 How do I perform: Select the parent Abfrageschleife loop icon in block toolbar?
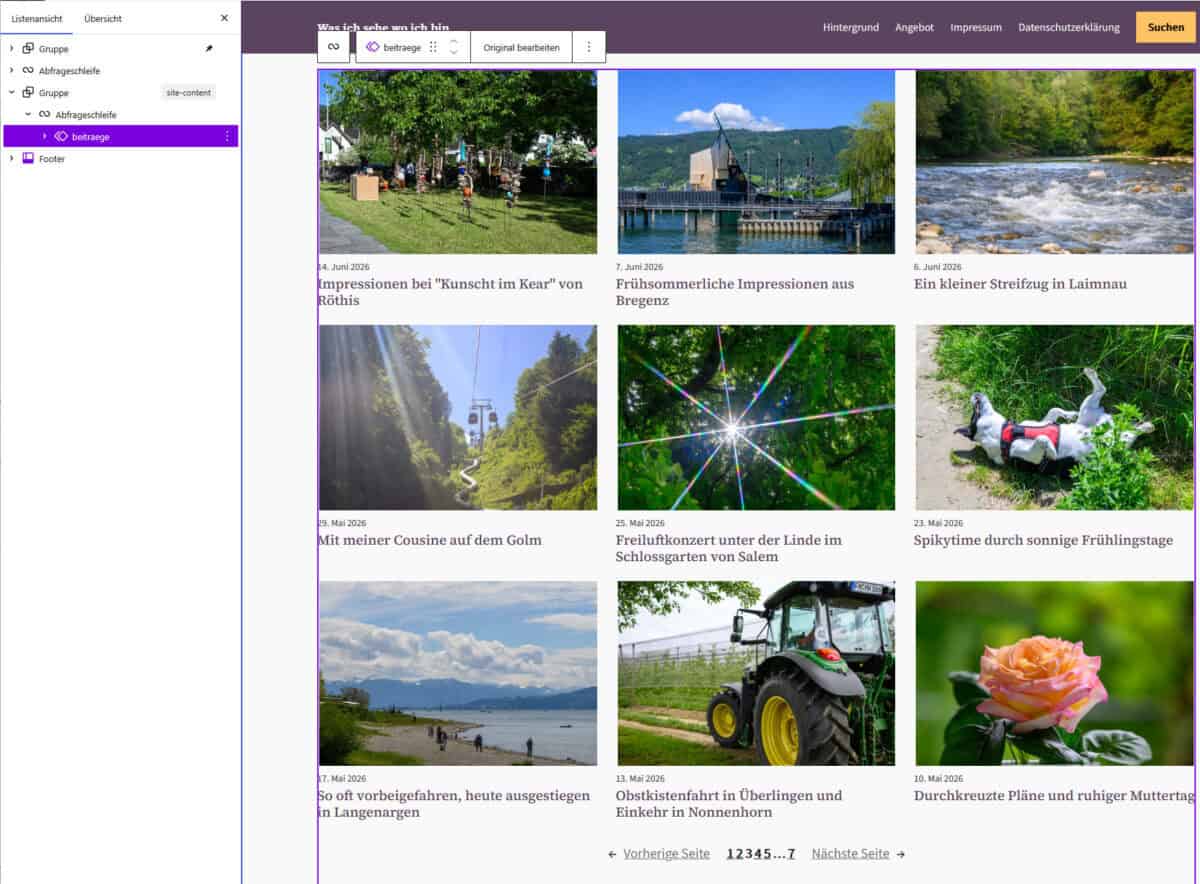tap(333, 47)
